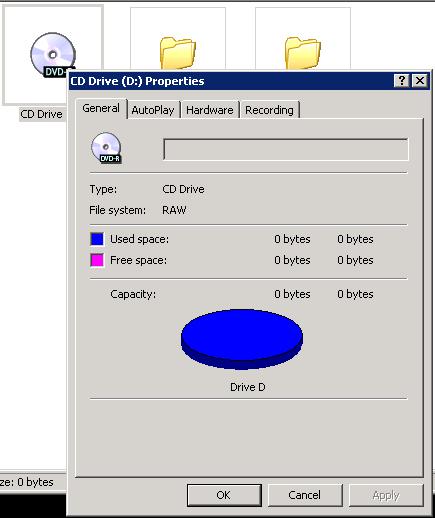Confirm with the OK button
Viewport: 435px width, 518px height.
[x=224, y=495]
